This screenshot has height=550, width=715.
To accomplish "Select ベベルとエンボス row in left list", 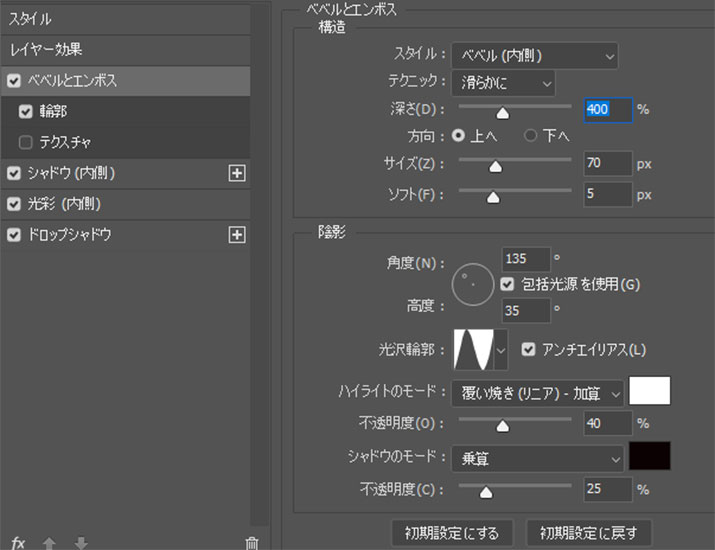I will [x=125, y=81].
